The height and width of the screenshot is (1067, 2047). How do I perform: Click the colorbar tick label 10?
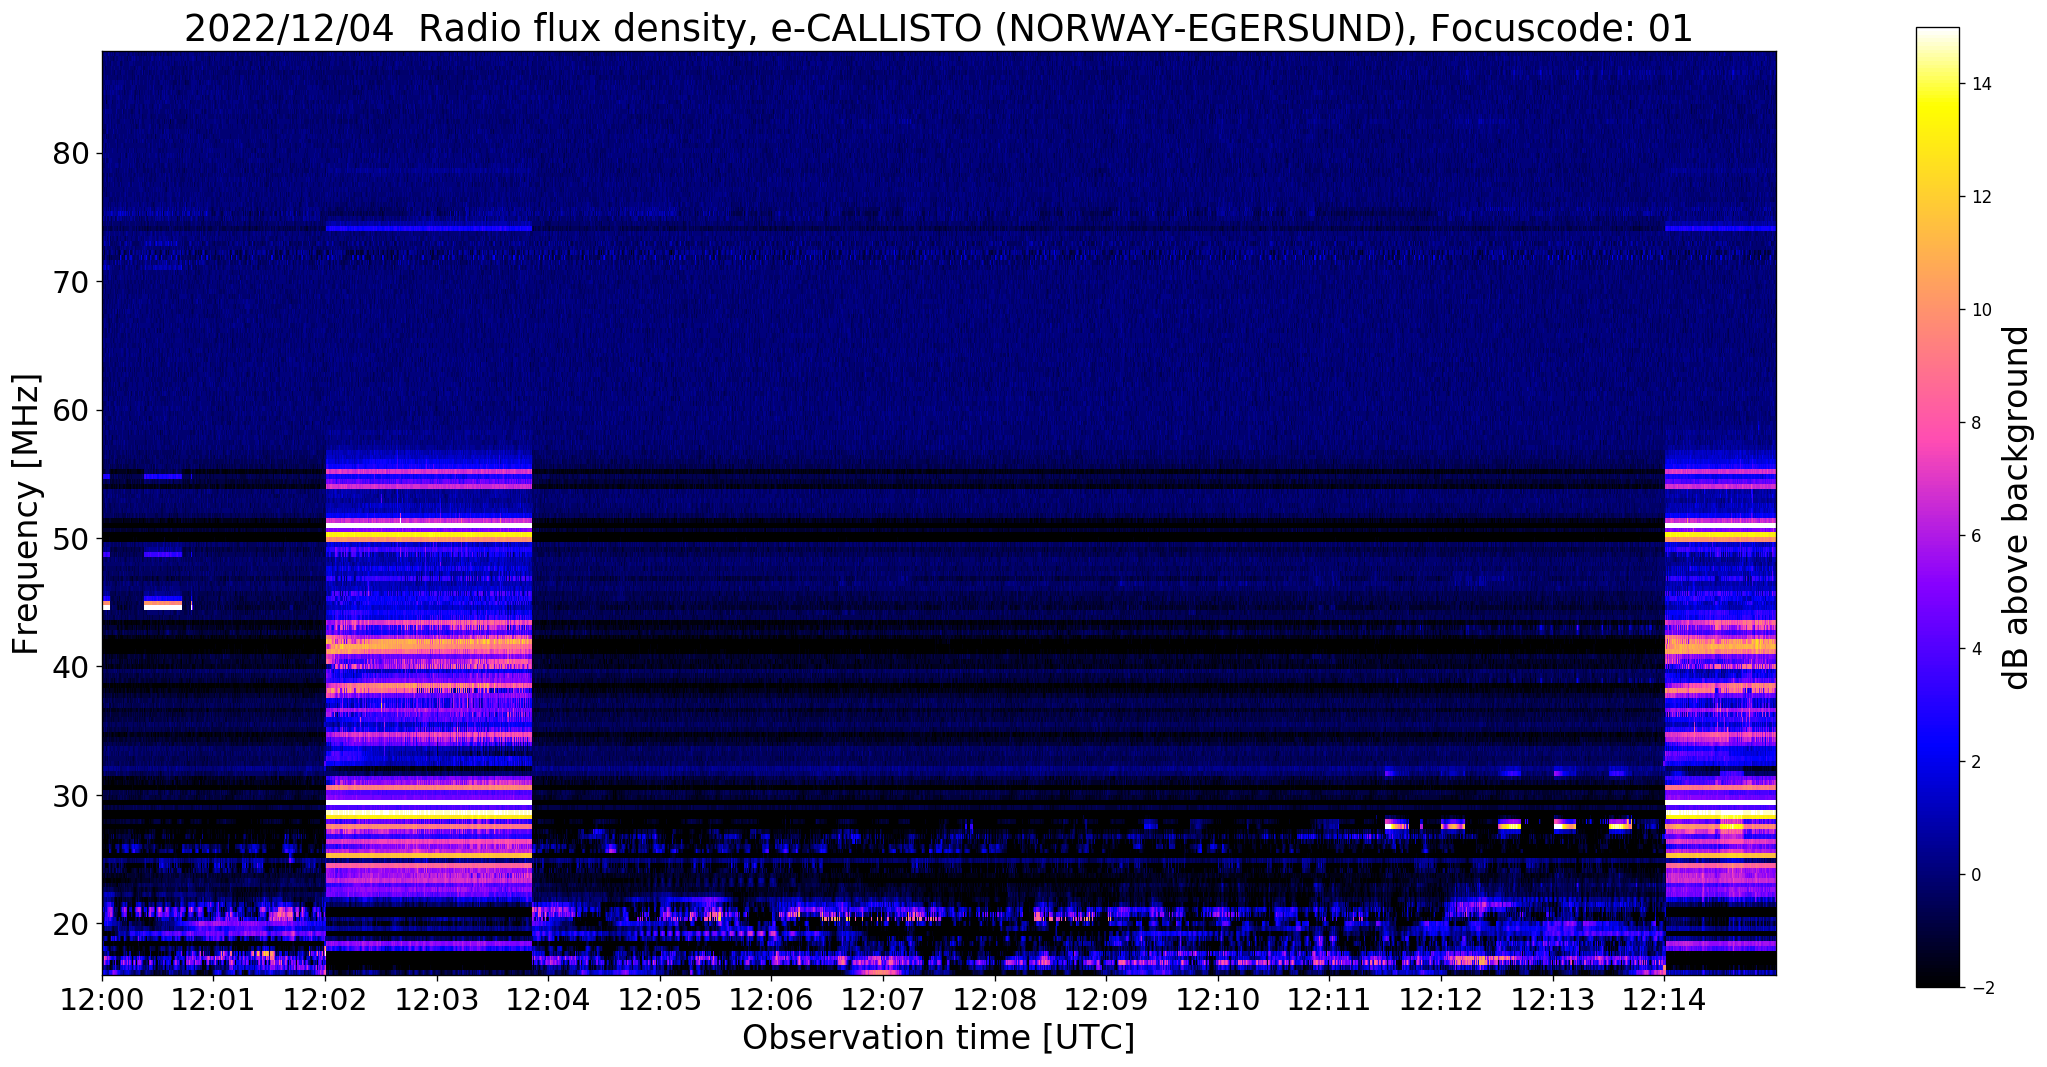pos(1981,310)
